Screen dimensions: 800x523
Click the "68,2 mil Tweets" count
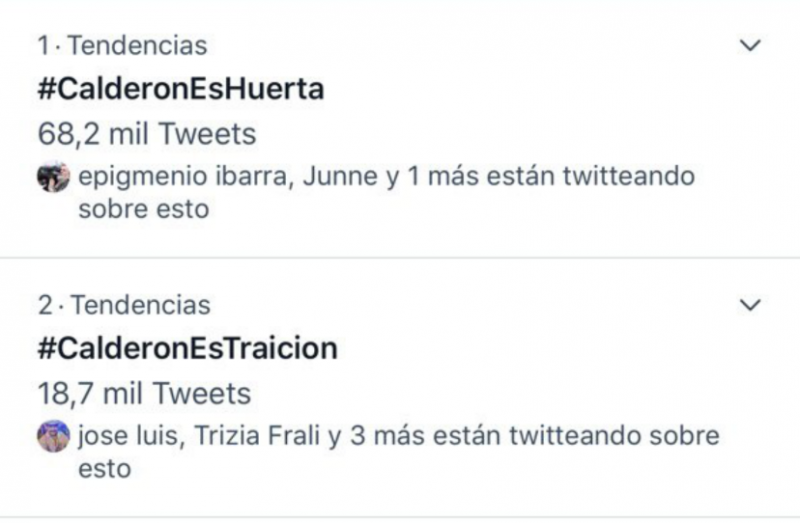(x=146, y=133)
